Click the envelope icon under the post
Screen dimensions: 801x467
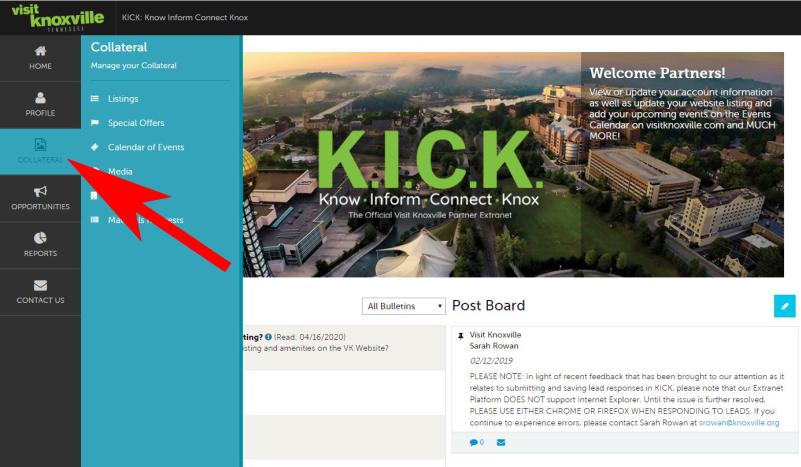501,442
